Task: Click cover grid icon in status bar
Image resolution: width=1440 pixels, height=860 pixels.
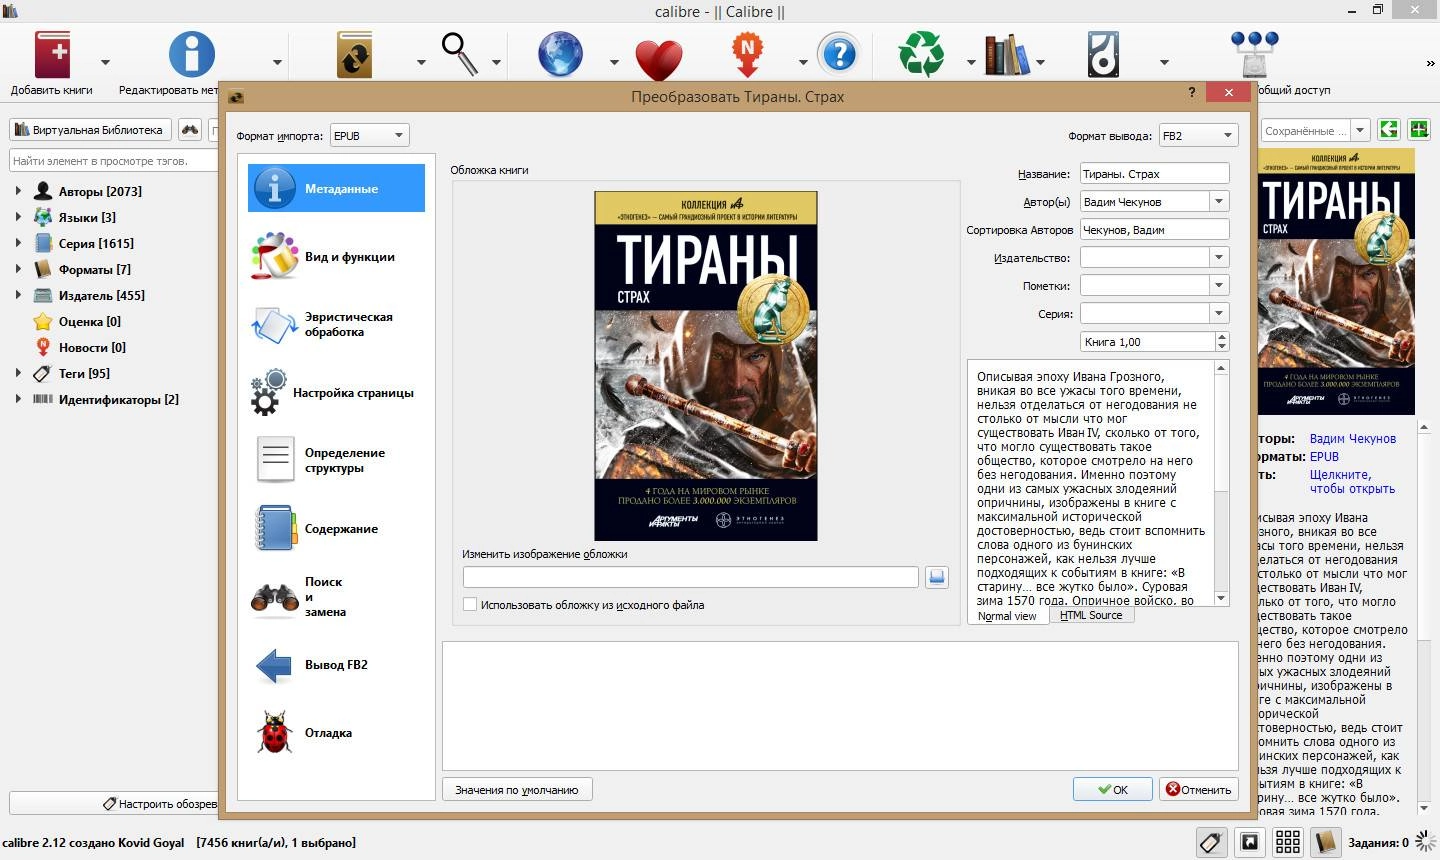Action: (1288, 842)
